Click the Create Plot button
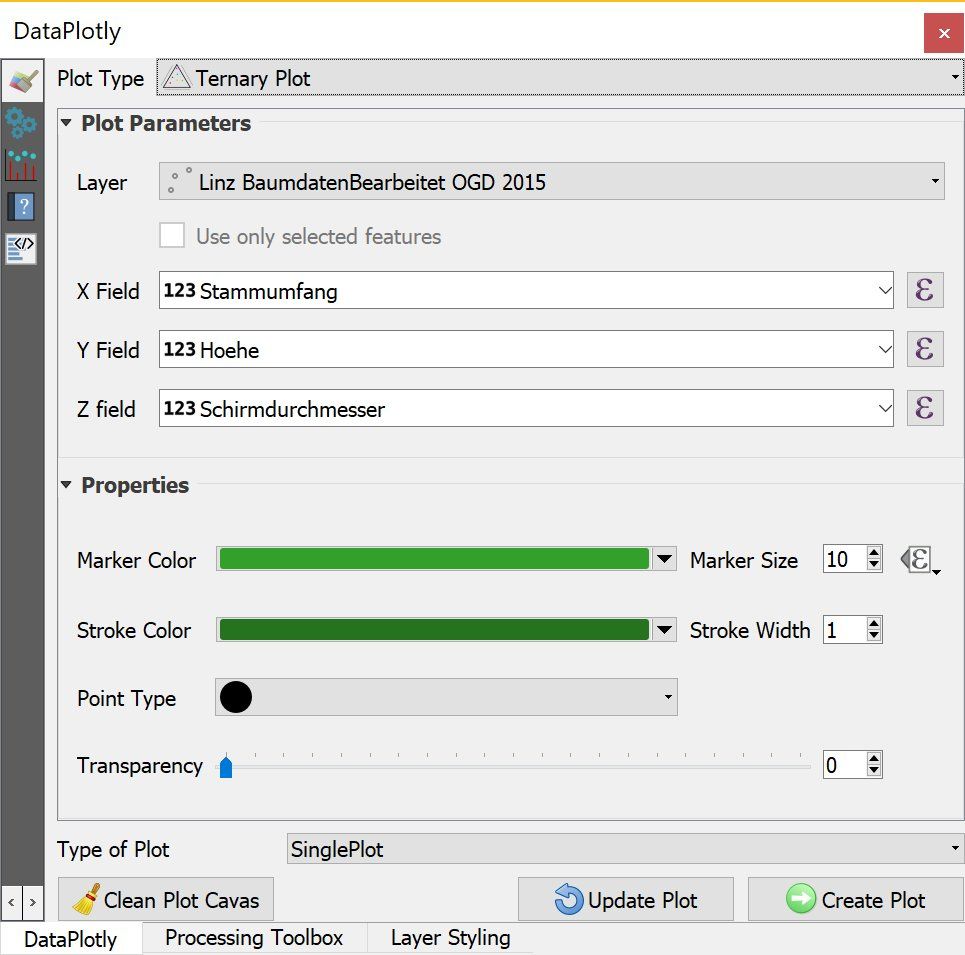 pyautogui.click(x=855, y=900)
